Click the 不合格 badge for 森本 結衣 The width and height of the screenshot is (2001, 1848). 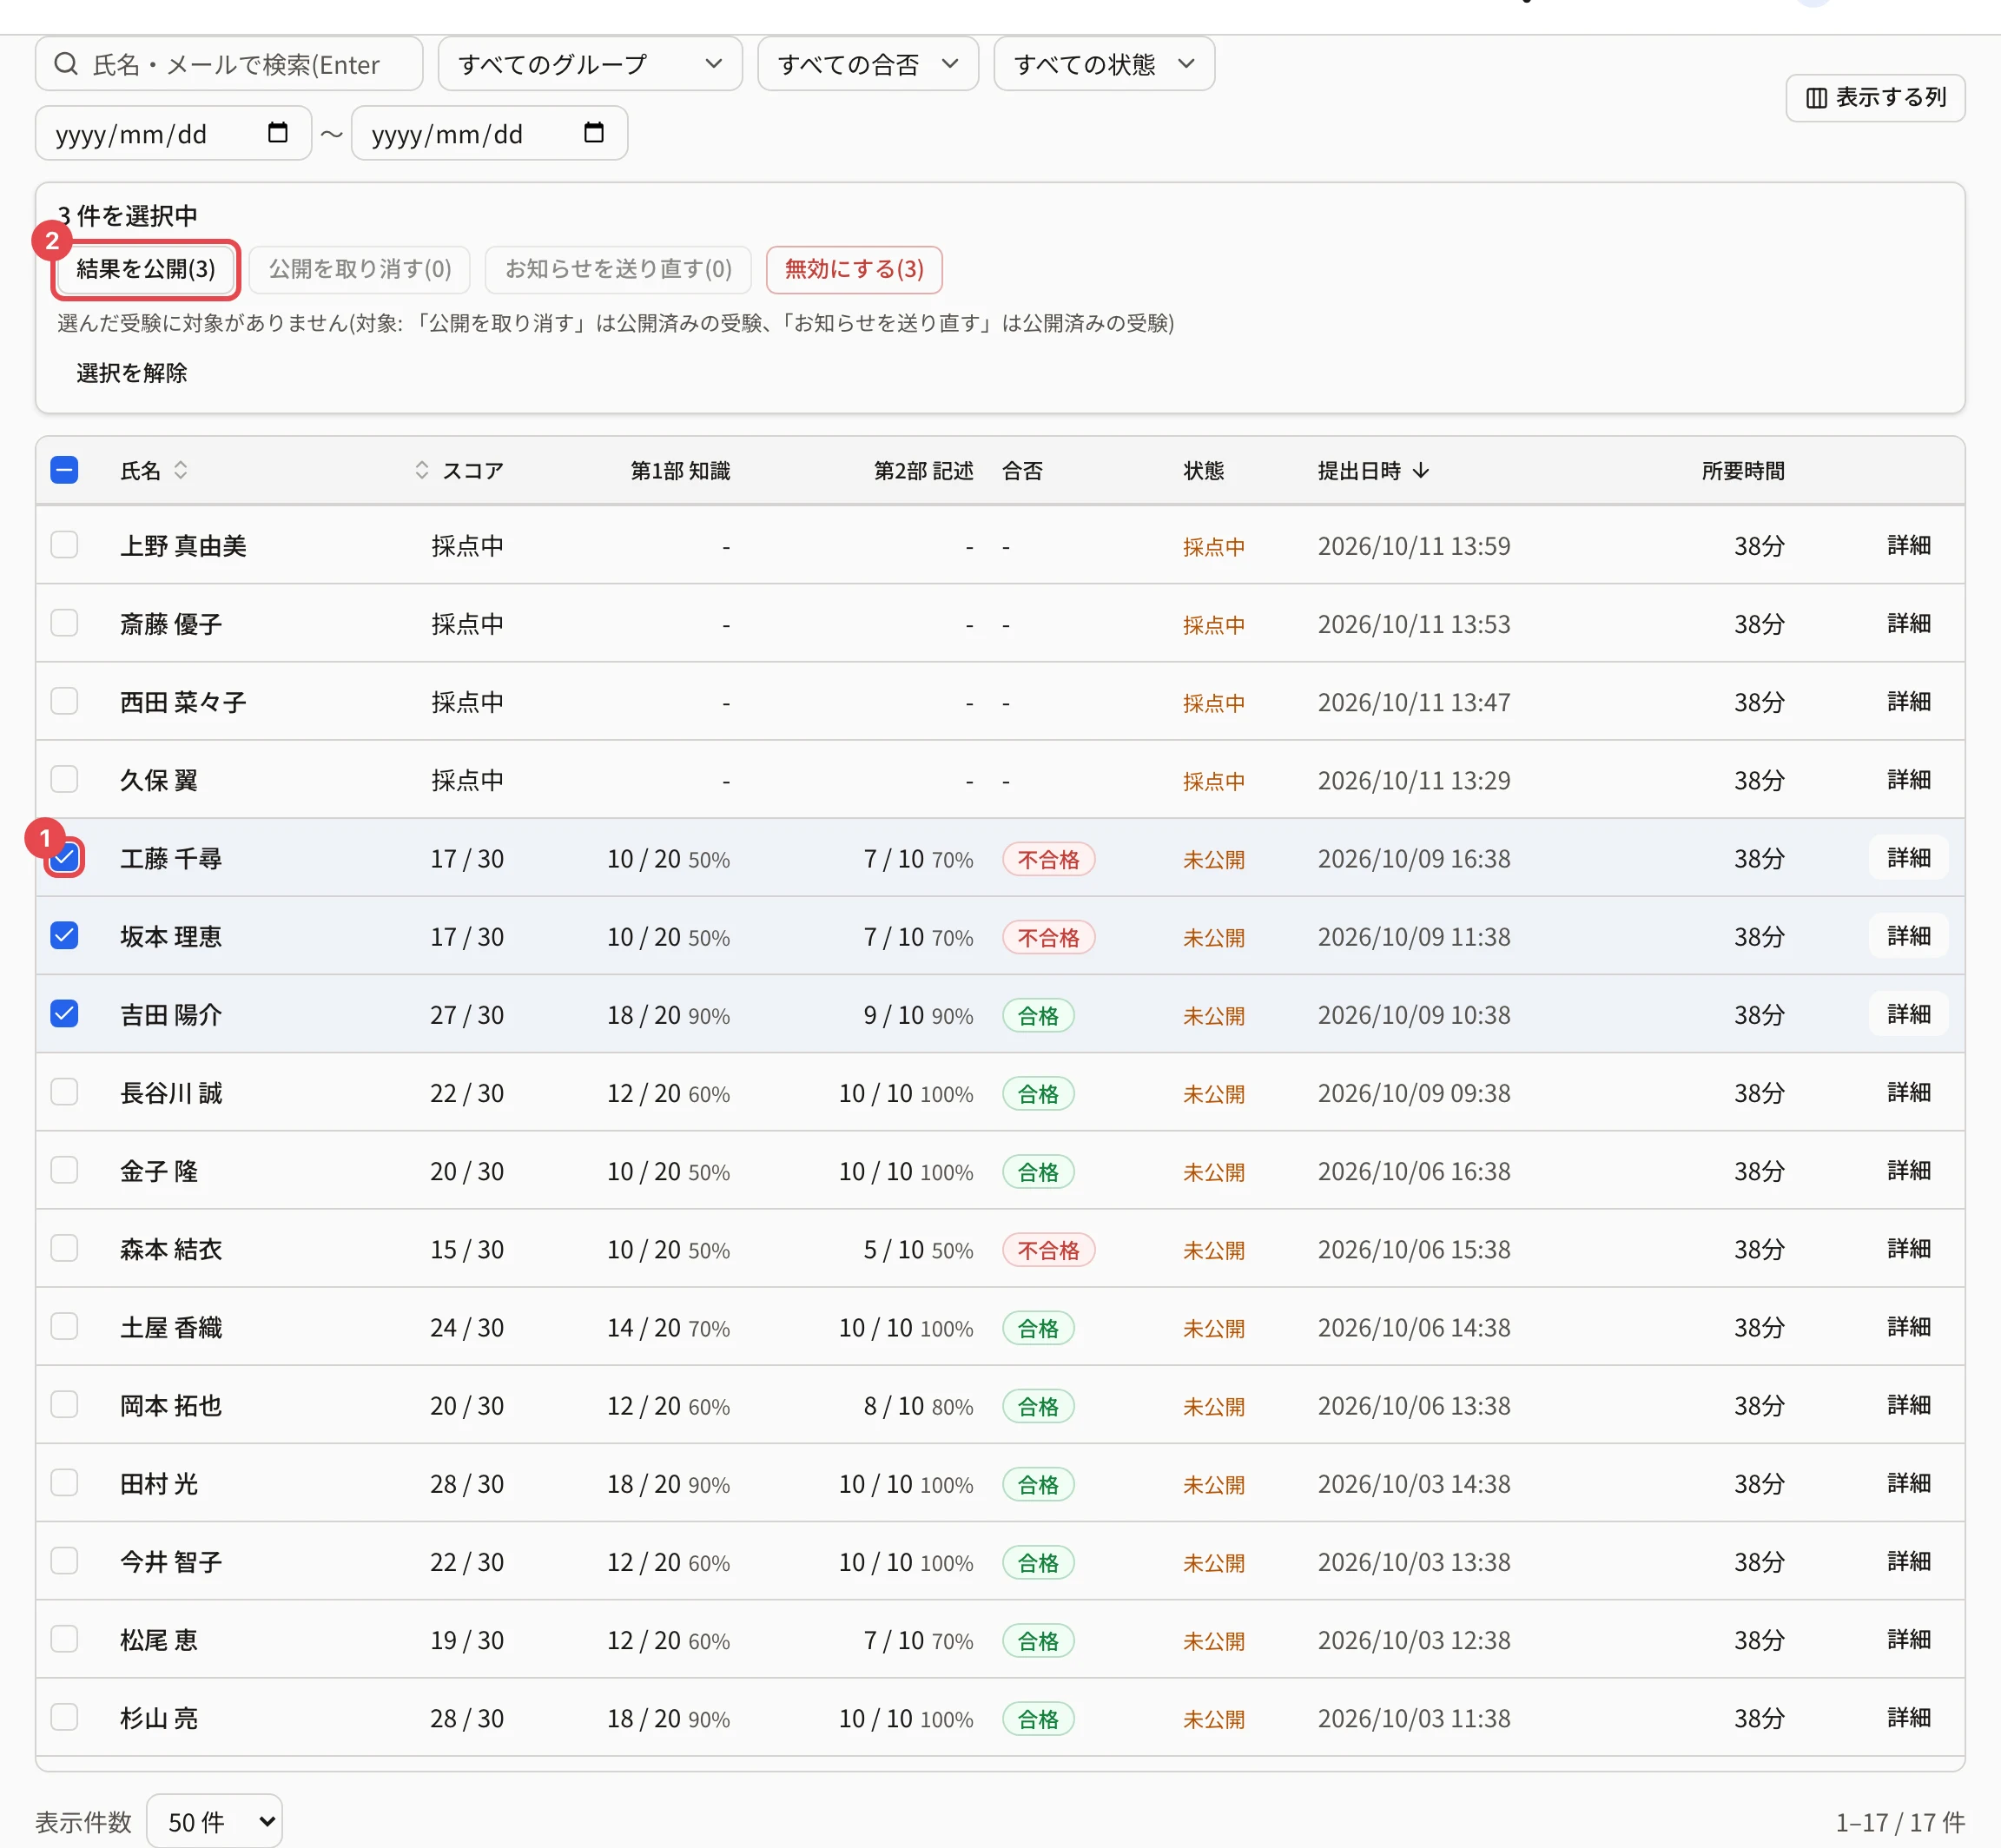(x=1048, y=1249)
